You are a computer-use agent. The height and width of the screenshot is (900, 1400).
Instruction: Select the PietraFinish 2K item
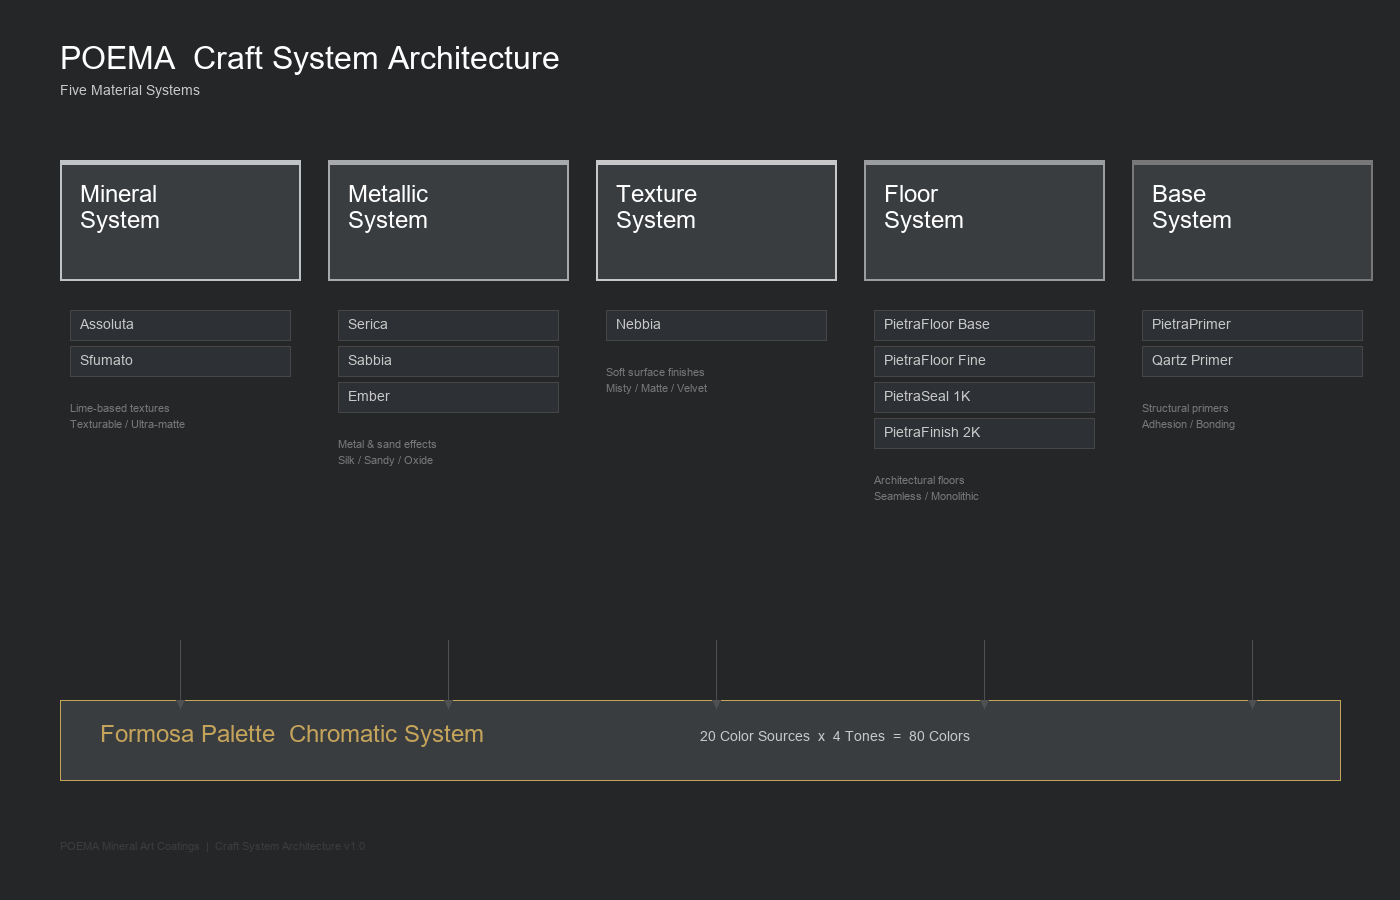pyautogui.click(x=984, y=433)
